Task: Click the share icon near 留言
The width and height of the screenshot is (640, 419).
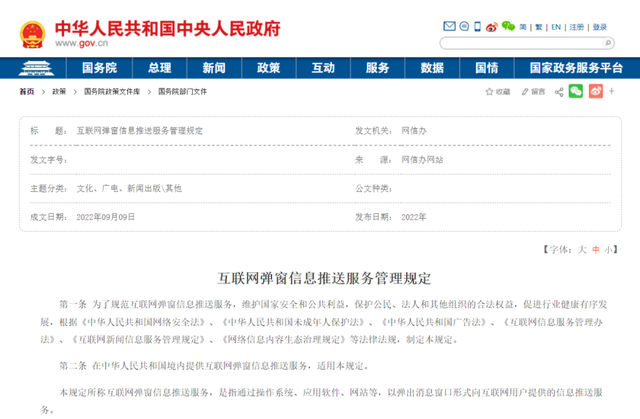Action: tap(559, 92)
